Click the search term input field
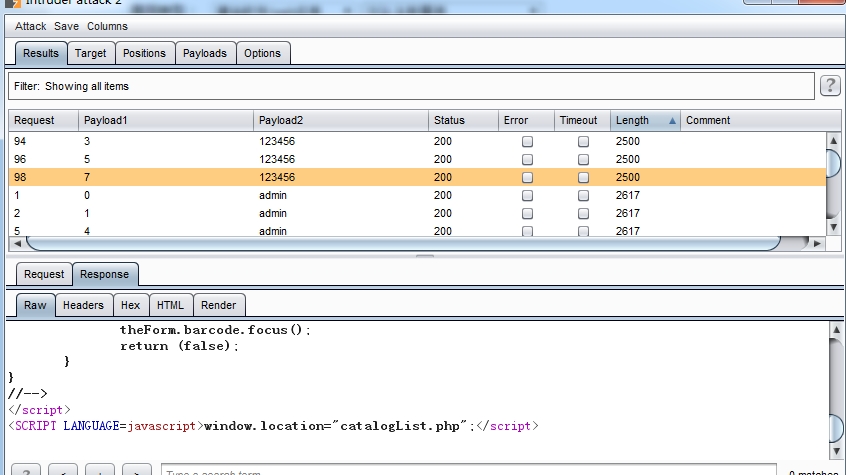Viewport: 846px width, 475px height. pyautogui.click(x=468, y=470)
